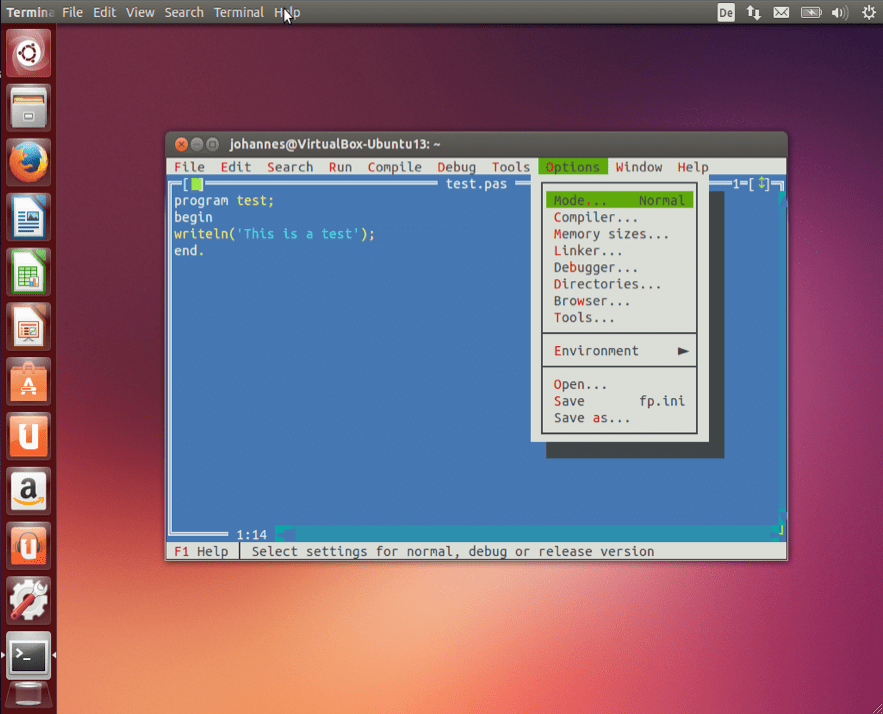
Task: Click the 'end.' code line
Action: (189, 251)
